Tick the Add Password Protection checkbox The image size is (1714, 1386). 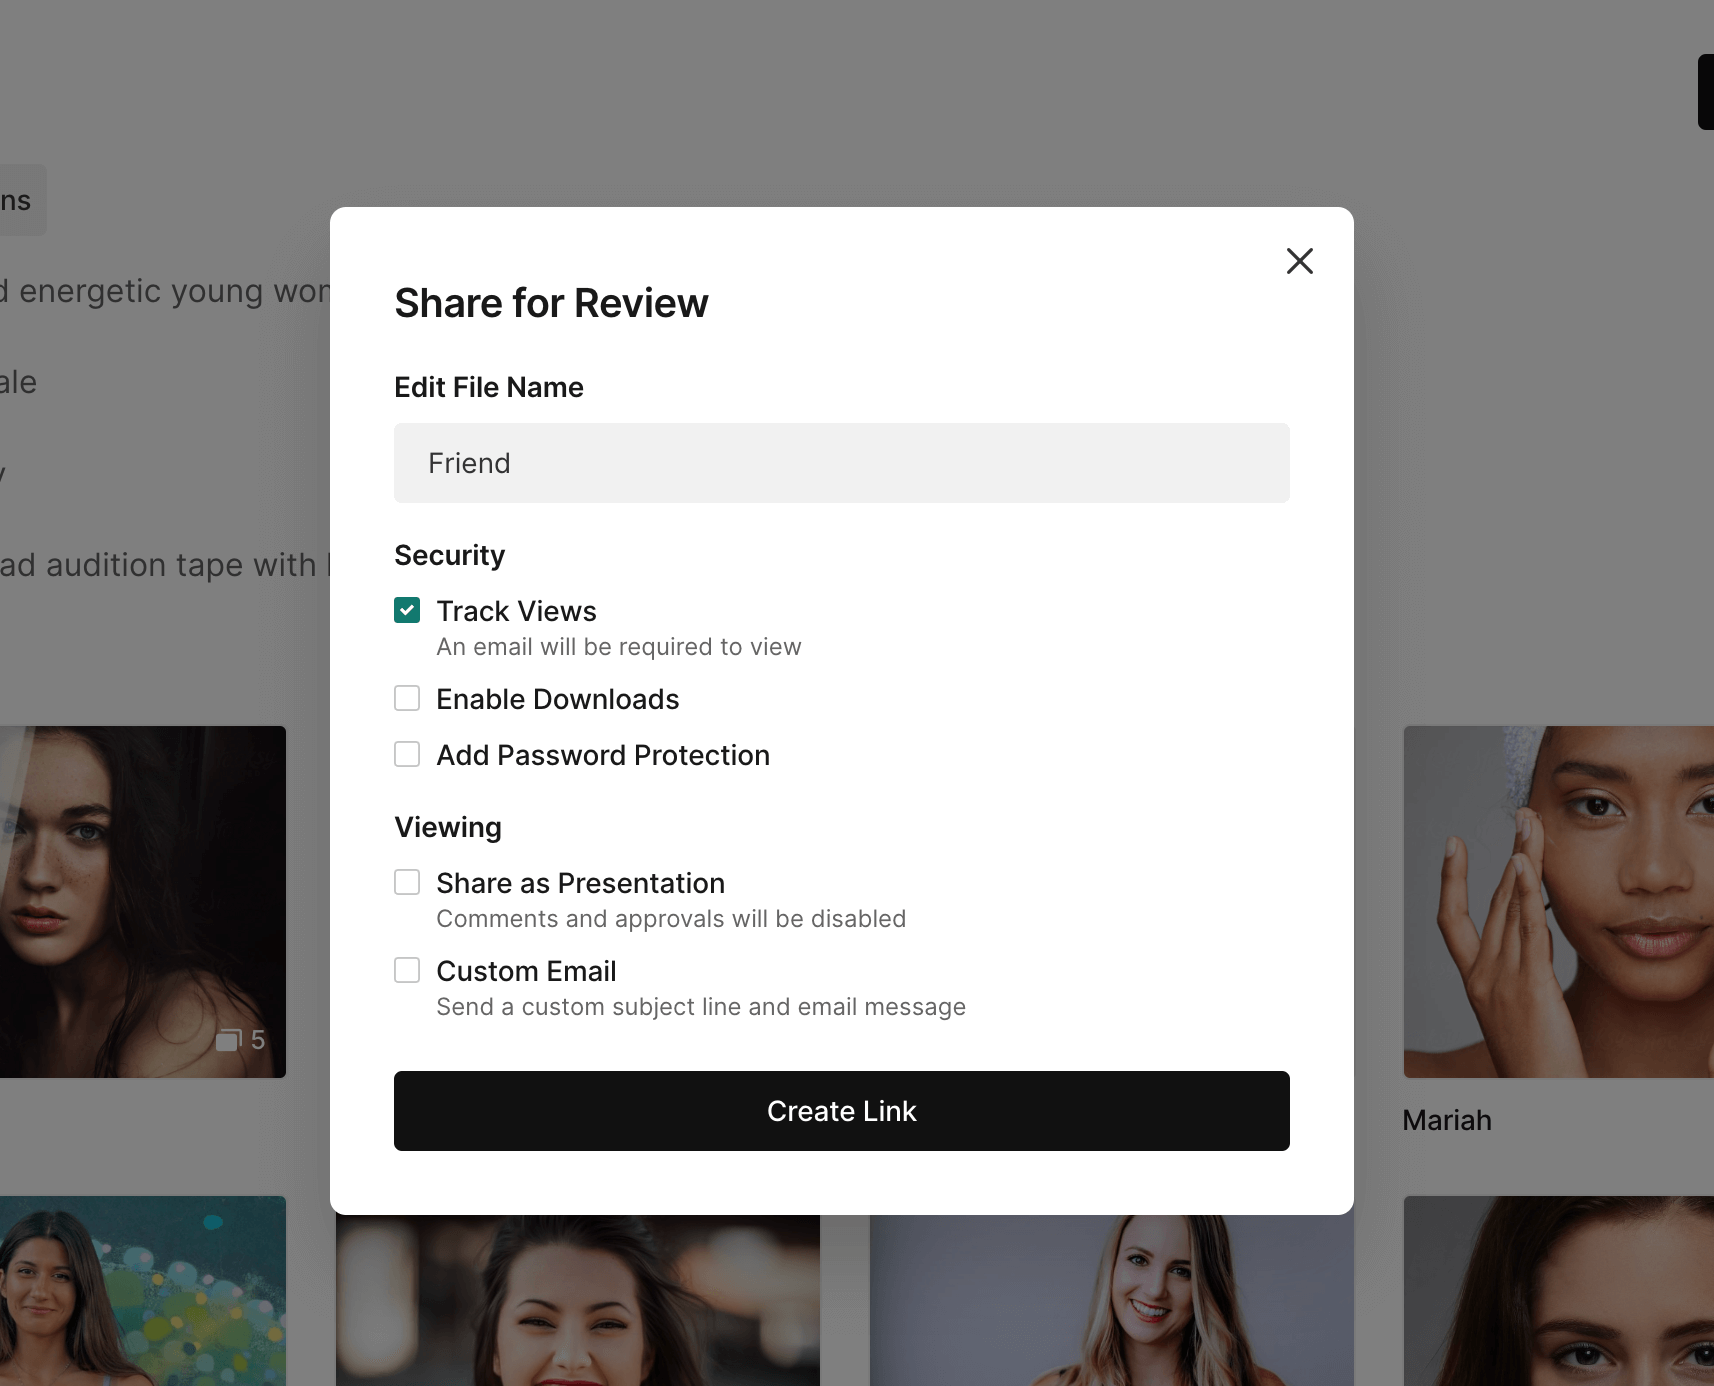tap(407, 754)
